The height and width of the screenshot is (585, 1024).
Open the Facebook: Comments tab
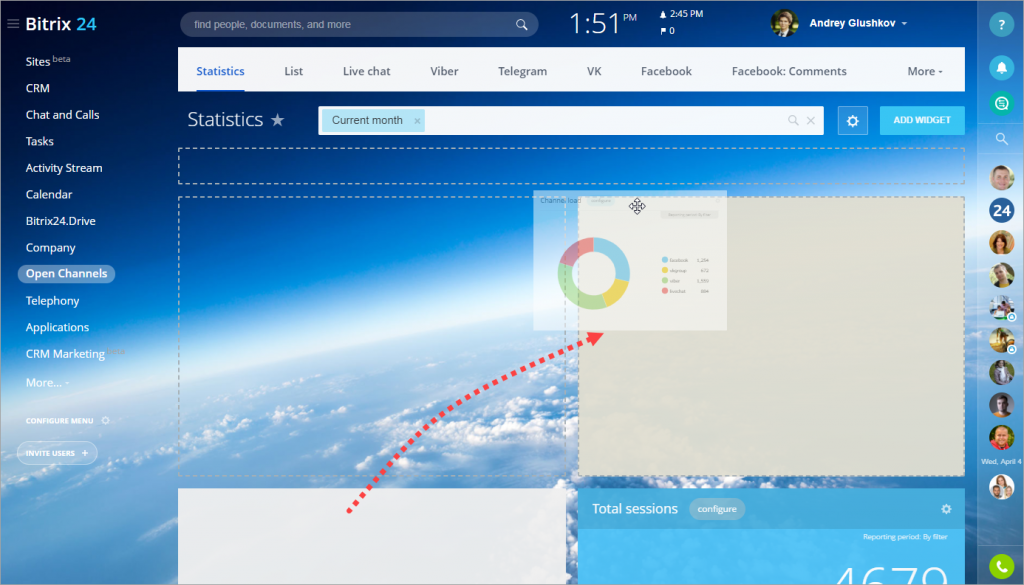coord(789,71)
